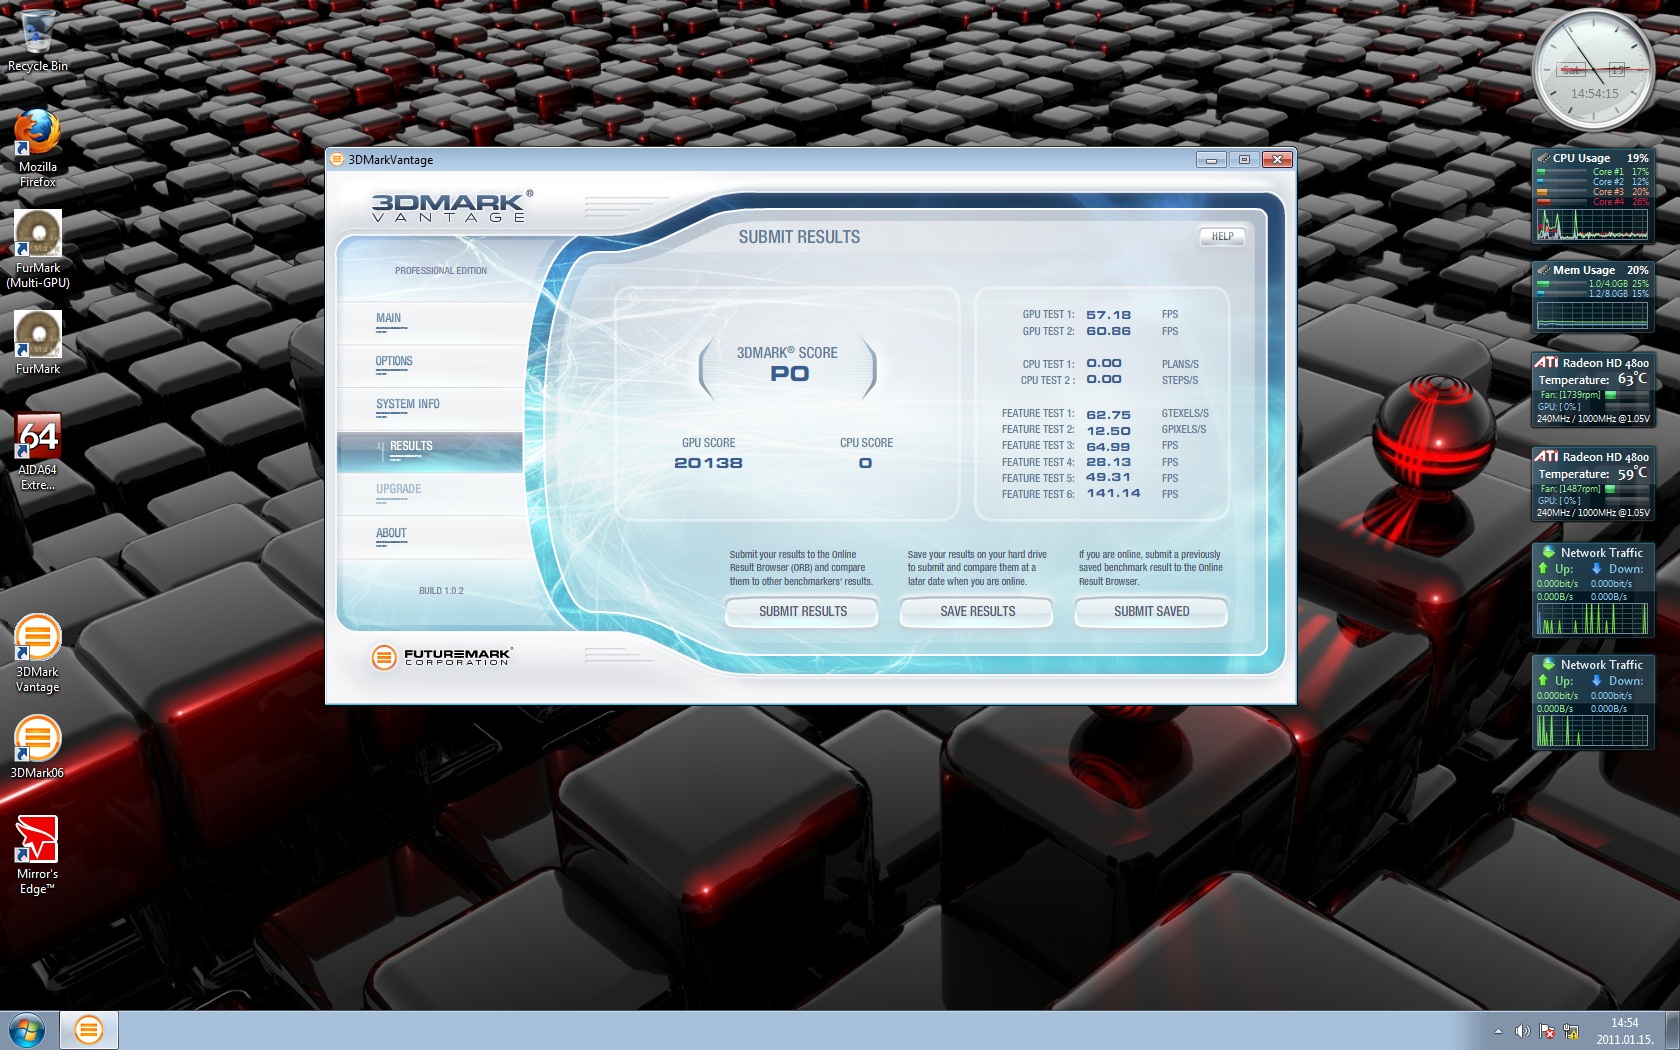Click the 3DMark Vantage taskbar button
The image size is (1680, 1050).
pos(89,1030)
